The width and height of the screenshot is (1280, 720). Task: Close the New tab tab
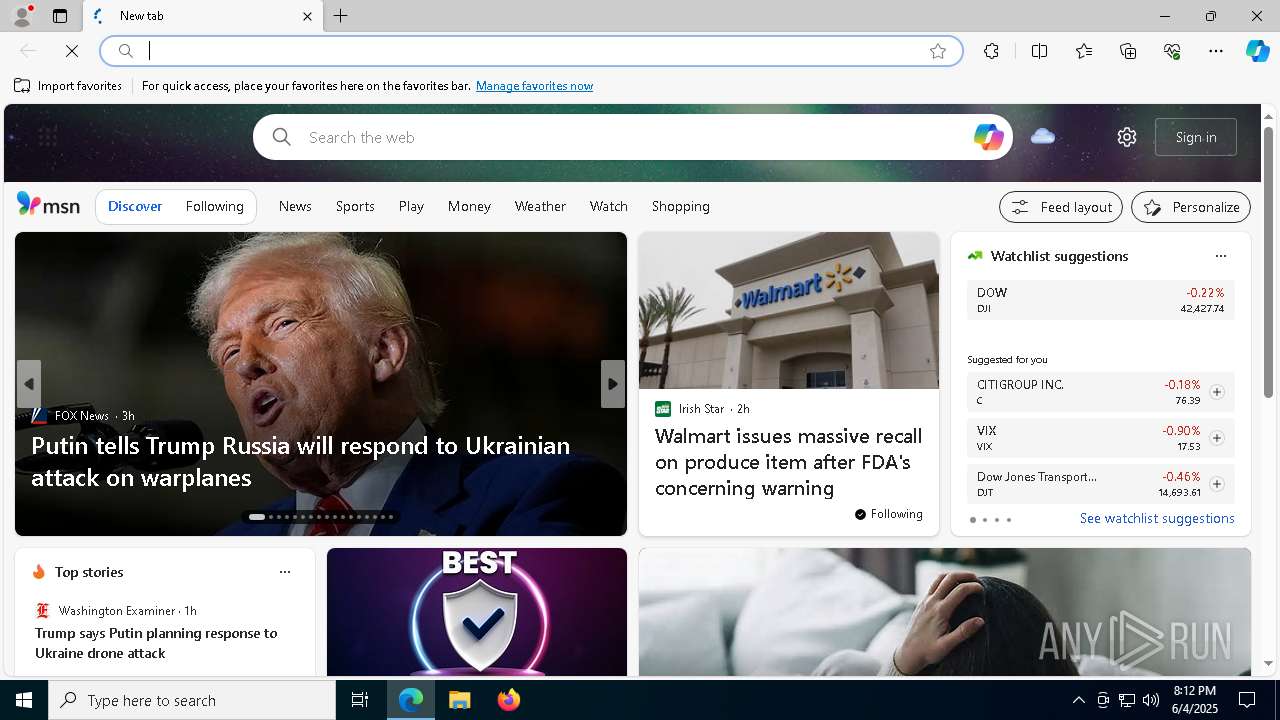click(x=307, y=16)
